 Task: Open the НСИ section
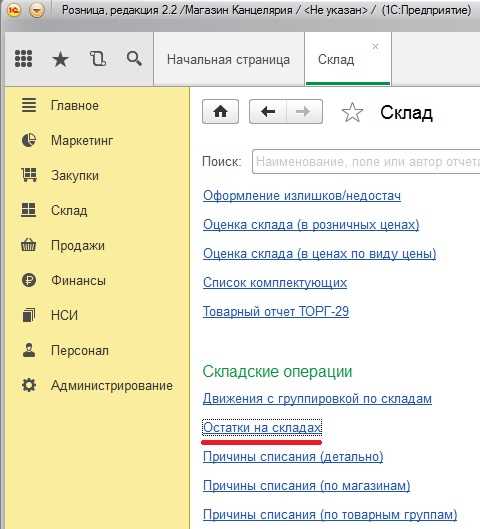[x=64, y=315]
